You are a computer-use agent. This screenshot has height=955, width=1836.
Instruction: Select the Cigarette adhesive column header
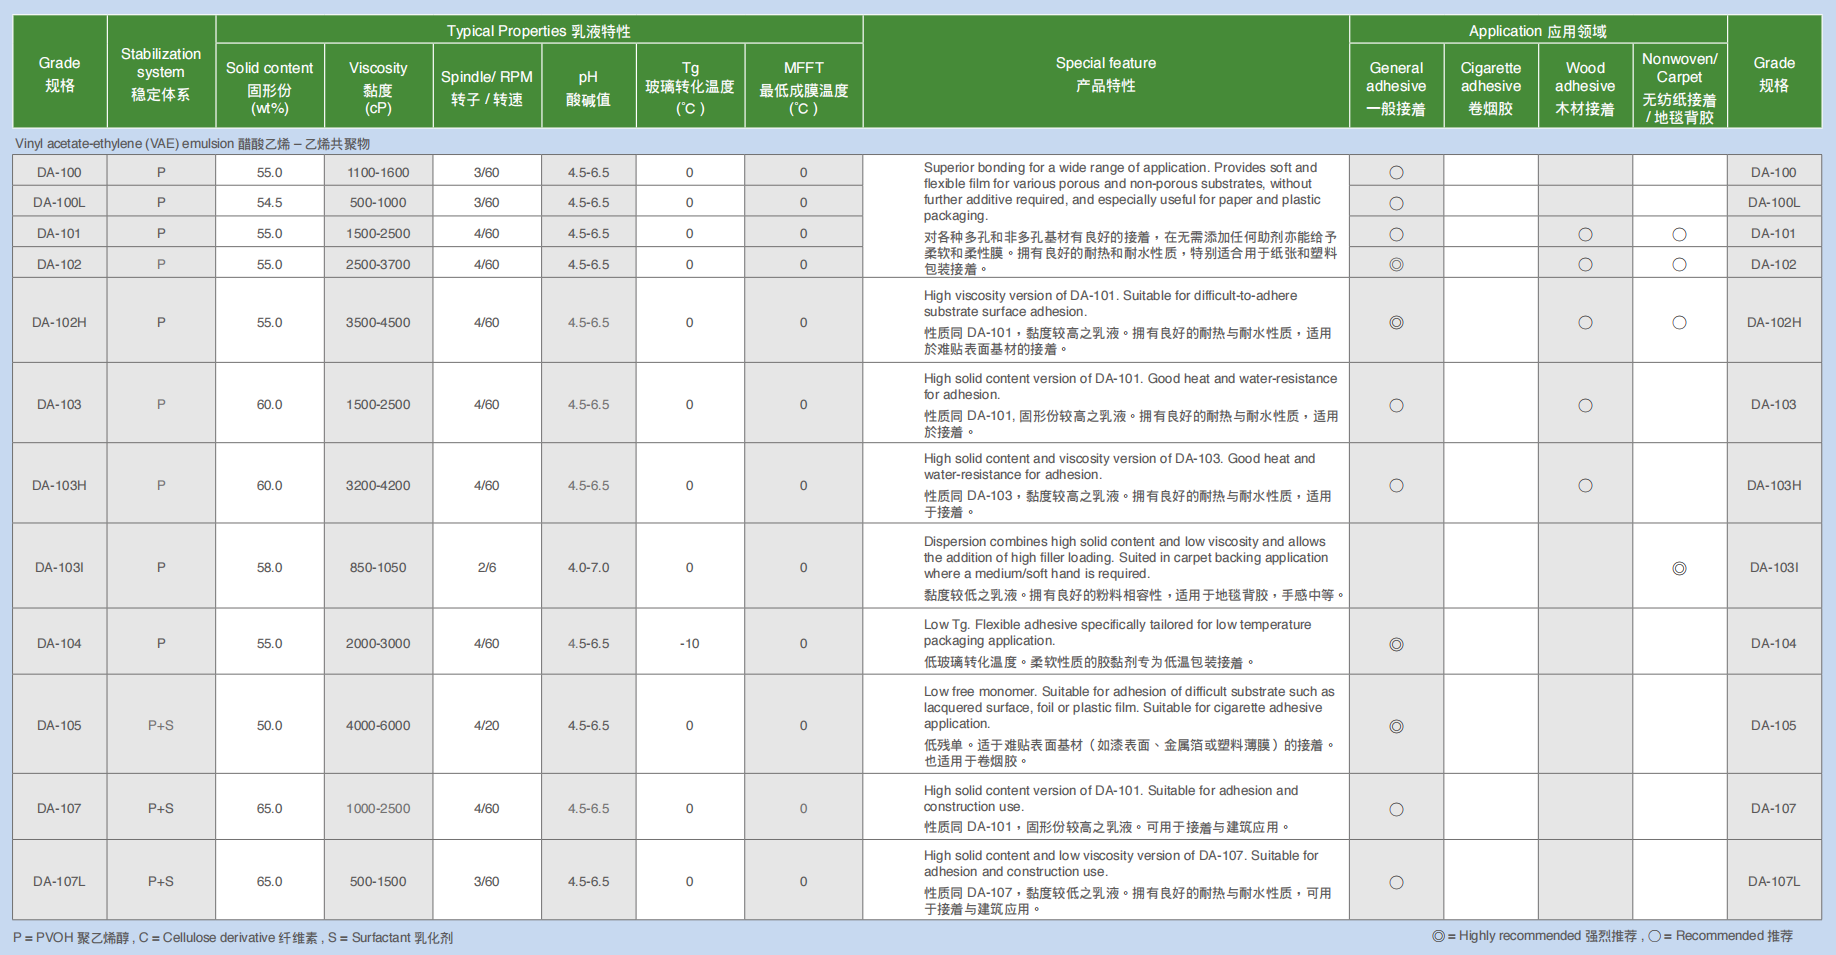[1490, 86]
